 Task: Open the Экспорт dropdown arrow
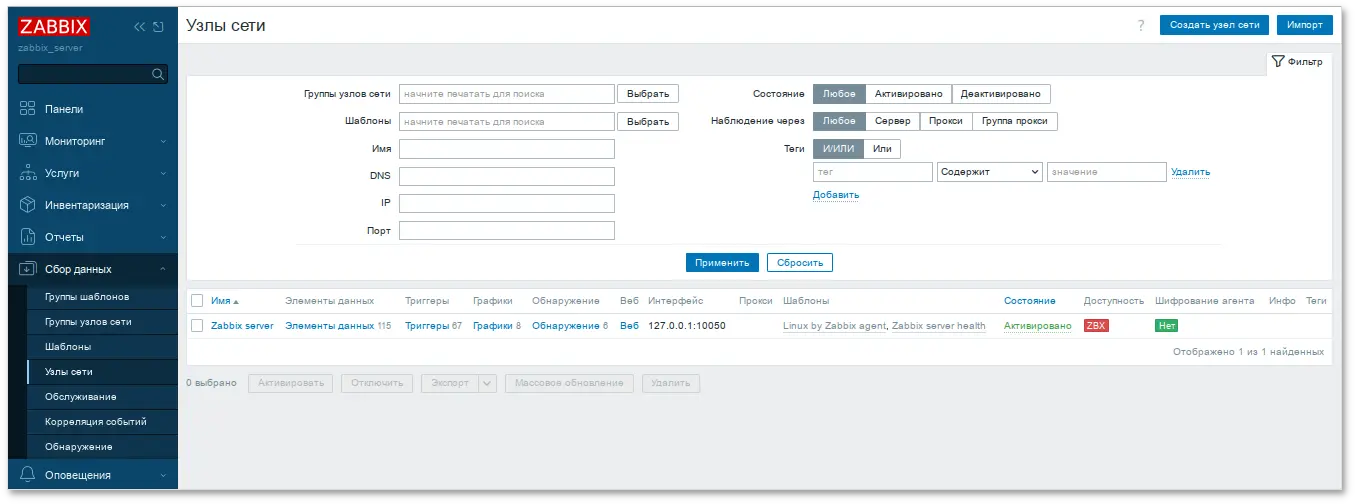coord(488,383)
